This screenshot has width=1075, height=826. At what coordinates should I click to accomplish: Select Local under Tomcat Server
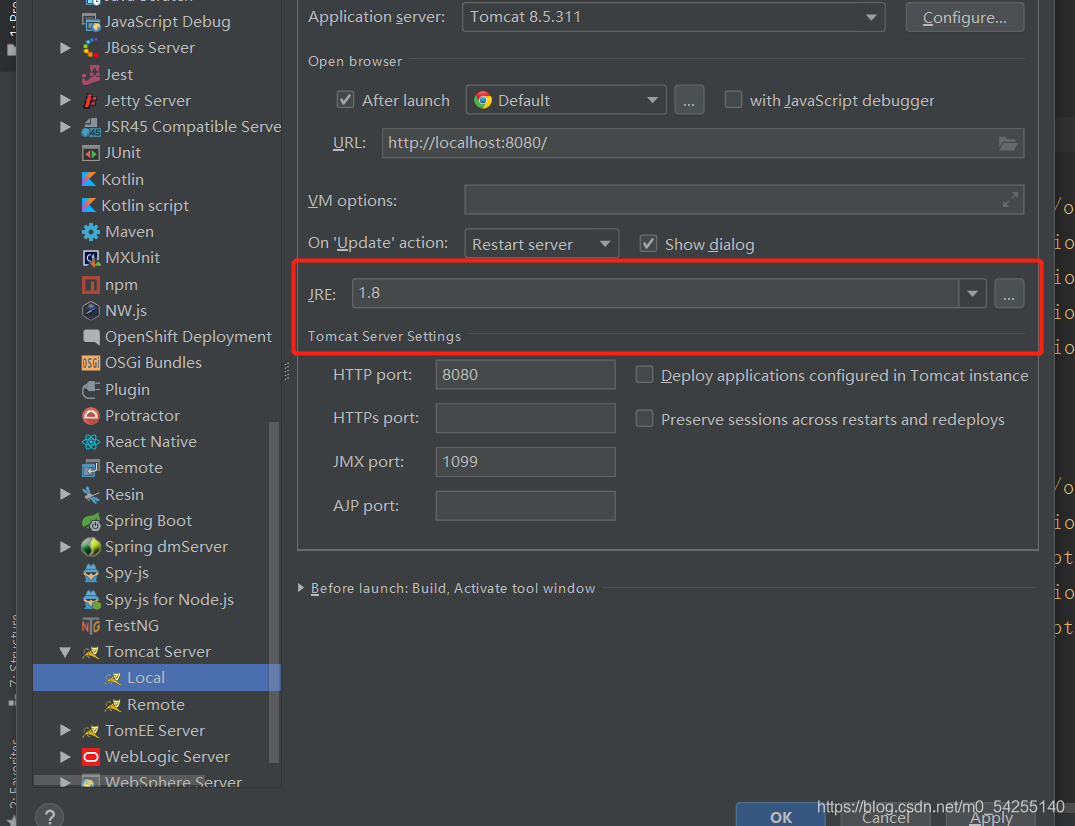157,678
